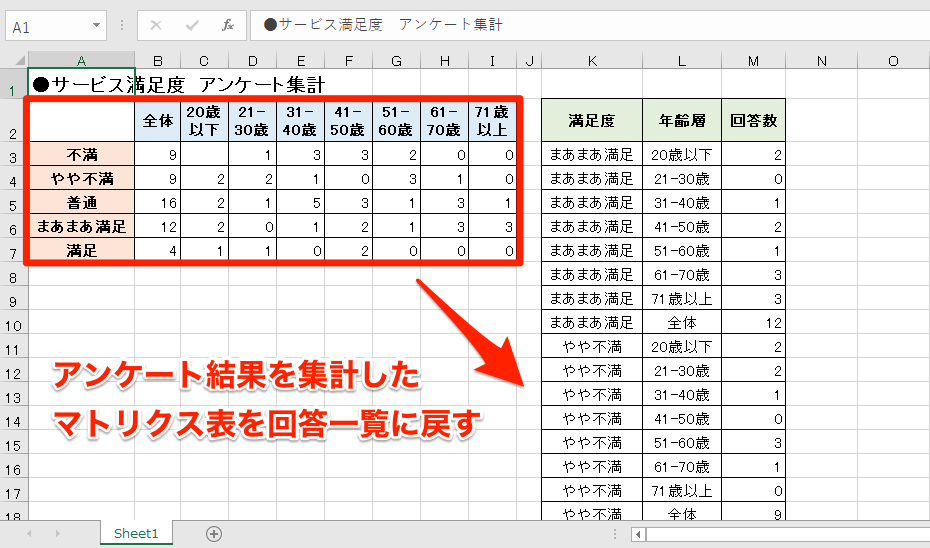930x548 pixels.
Task: Click the horizontal scrollbar track
Action: 788,534
